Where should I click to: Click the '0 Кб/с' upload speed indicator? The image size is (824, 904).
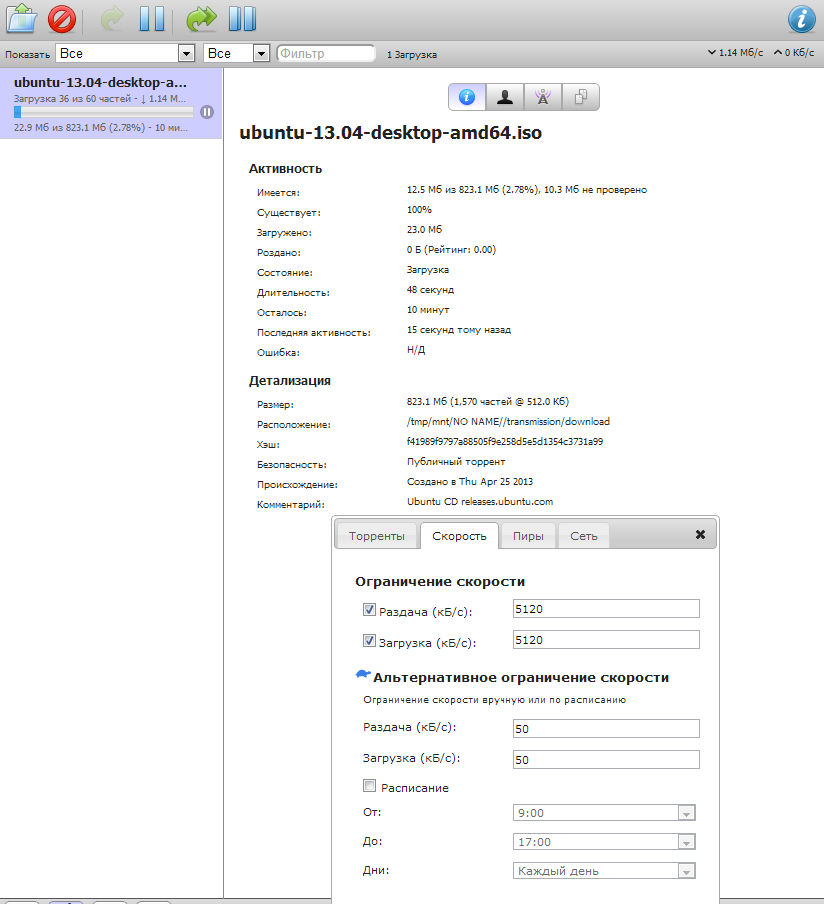pyautogui.click(x=794, y=52)
